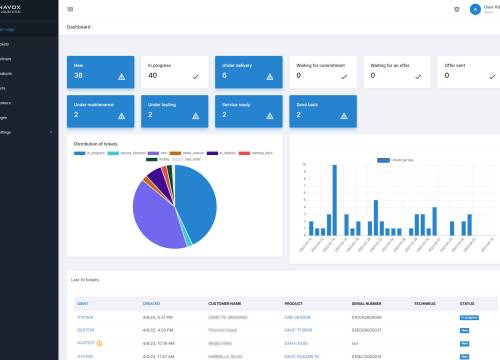Click the warning triangle in the Under maintenance card

[x=122, y=116]
